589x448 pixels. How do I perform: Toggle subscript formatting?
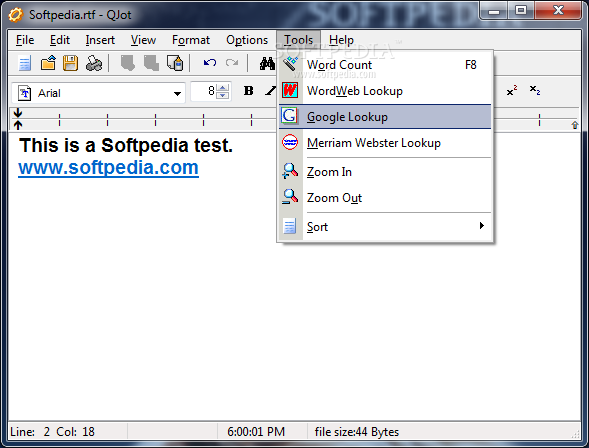click(x=535, y=91)
